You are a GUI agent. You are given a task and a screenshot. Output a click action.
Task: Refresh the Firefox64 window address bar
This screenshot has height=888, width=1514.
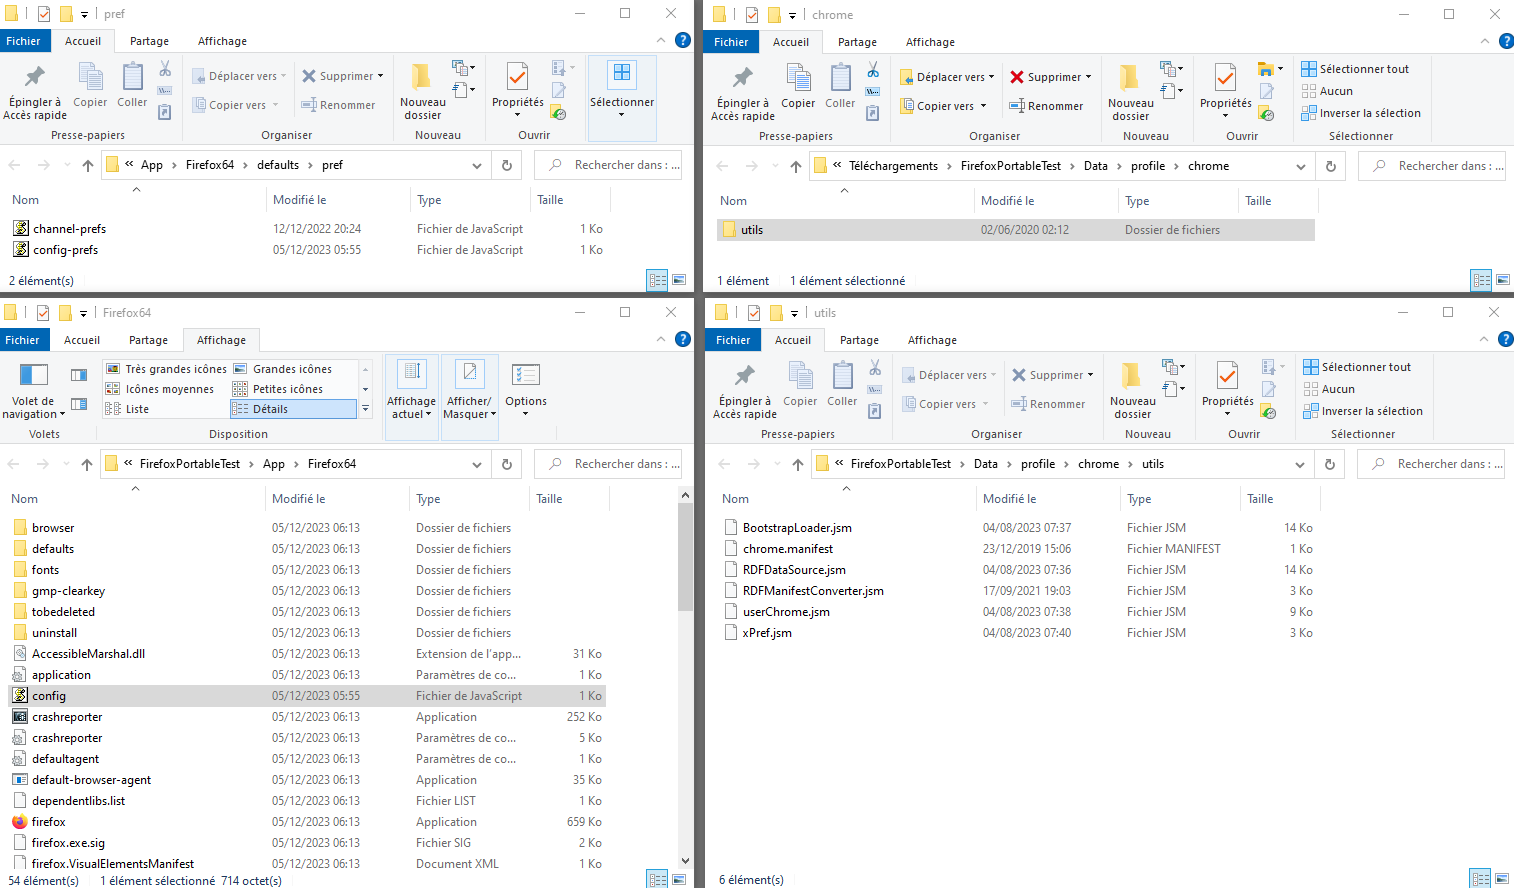(x=507, y=464)
